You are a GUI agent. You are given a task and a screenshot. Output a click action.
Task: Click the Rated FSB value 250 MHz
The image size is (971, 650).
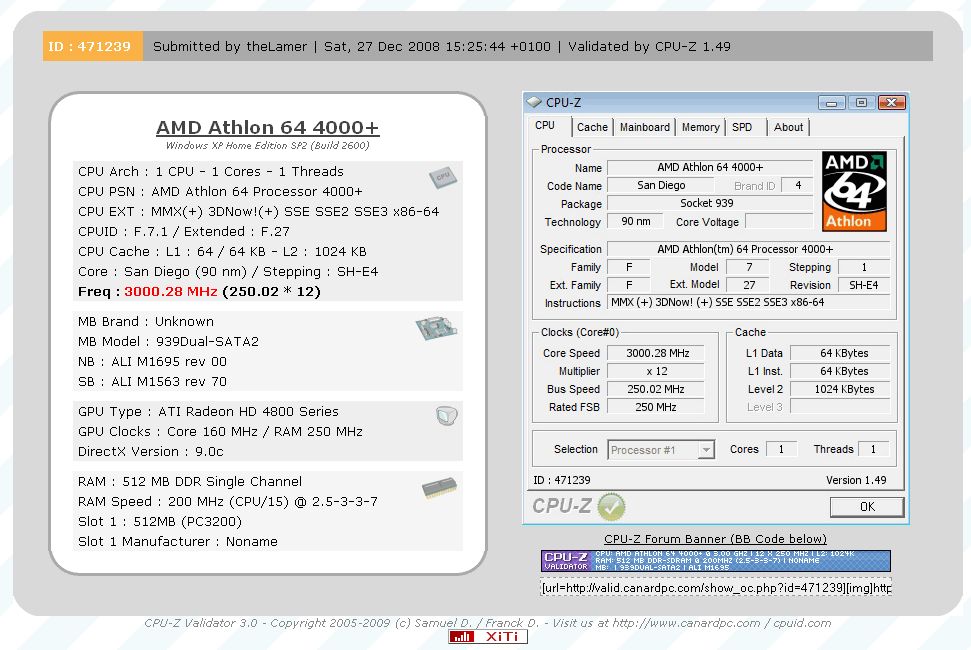tap(656, 407)
